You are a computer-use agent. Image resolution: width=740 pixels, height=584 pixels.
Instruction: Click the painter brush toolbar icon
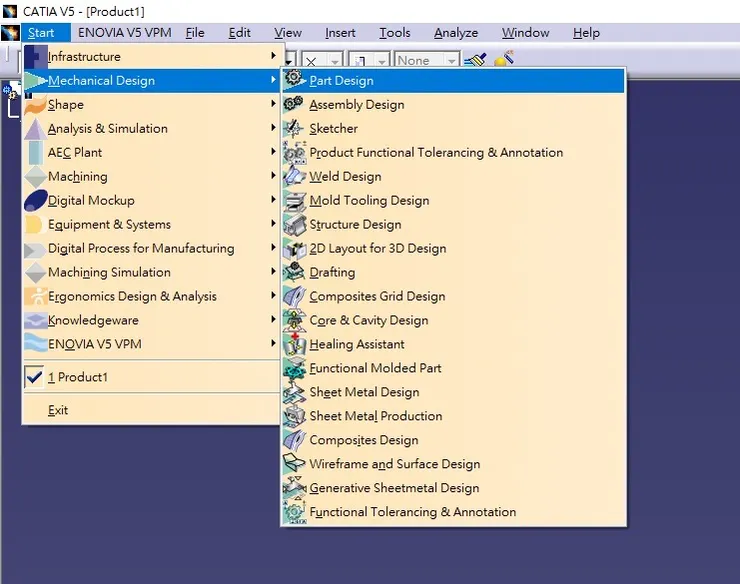coord(475,60)
